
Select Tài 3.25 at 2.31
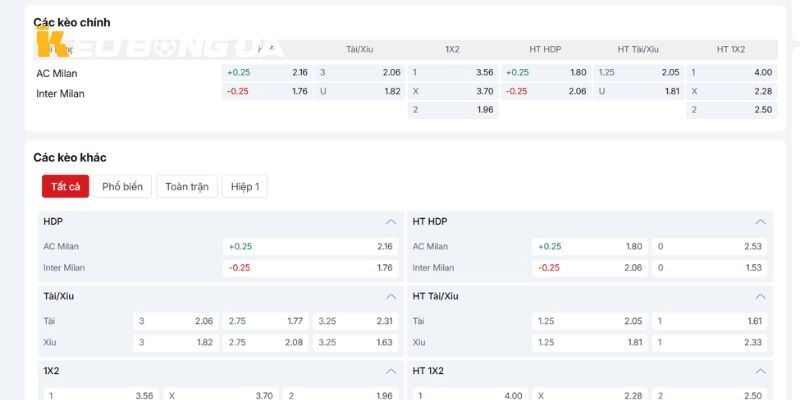point(356,321)
